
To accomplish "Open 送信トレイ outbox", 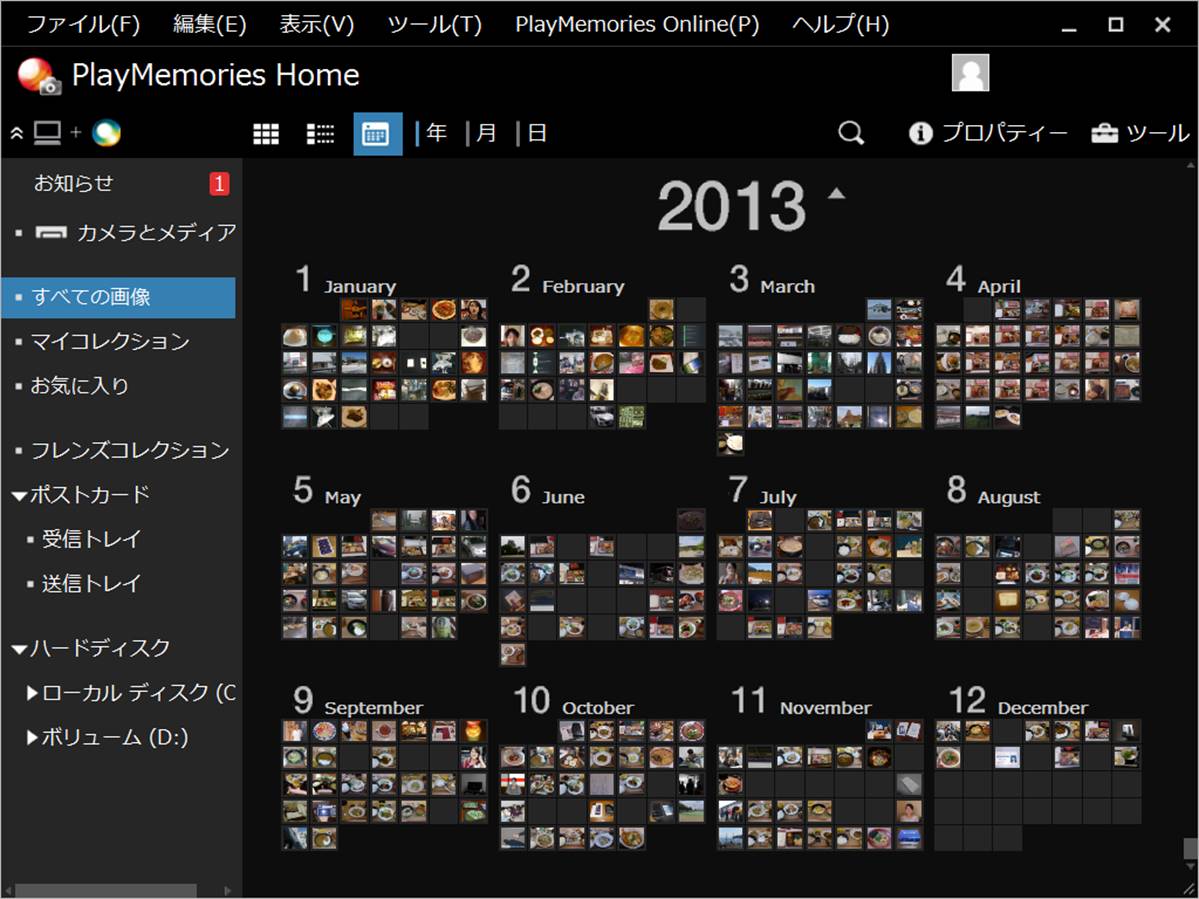I will [x=91, y=584].
